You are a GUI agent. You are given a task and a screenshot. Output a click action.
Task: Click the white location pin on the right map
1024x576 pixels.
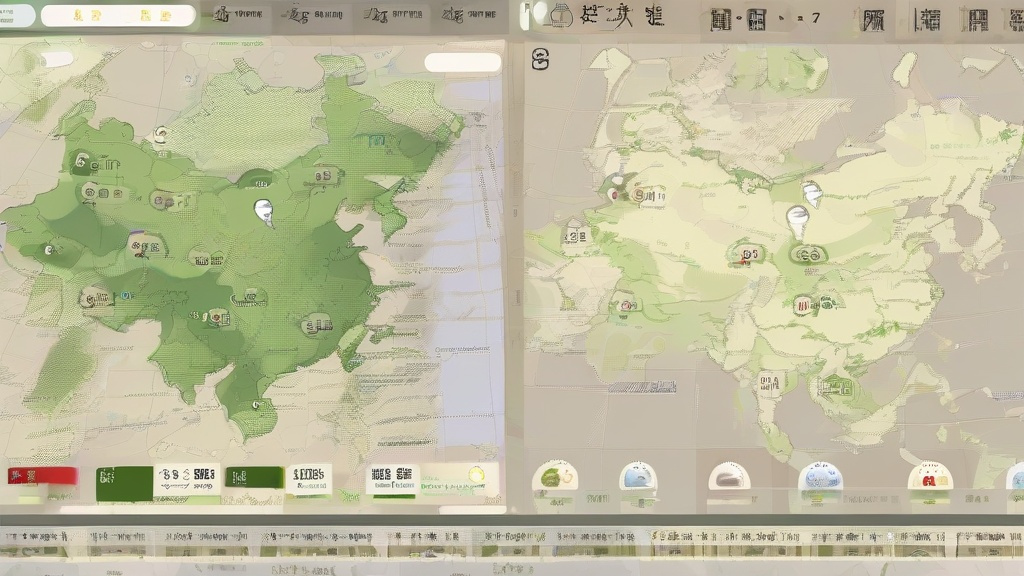click(810, 194)
